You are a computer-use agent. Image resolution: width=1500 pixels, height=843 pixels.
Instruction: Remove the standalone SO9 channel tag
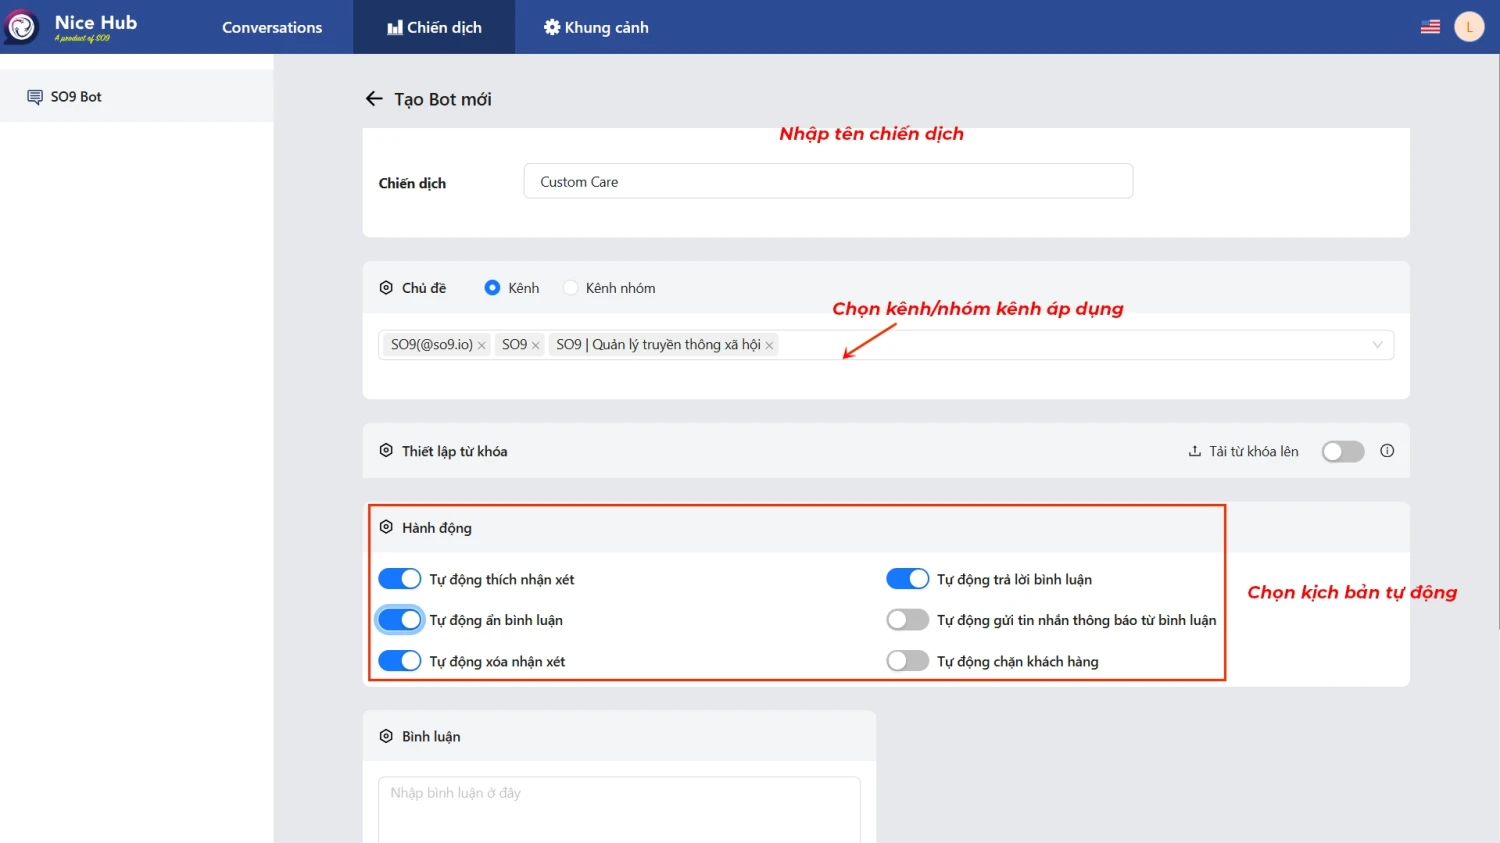point(536,345)
